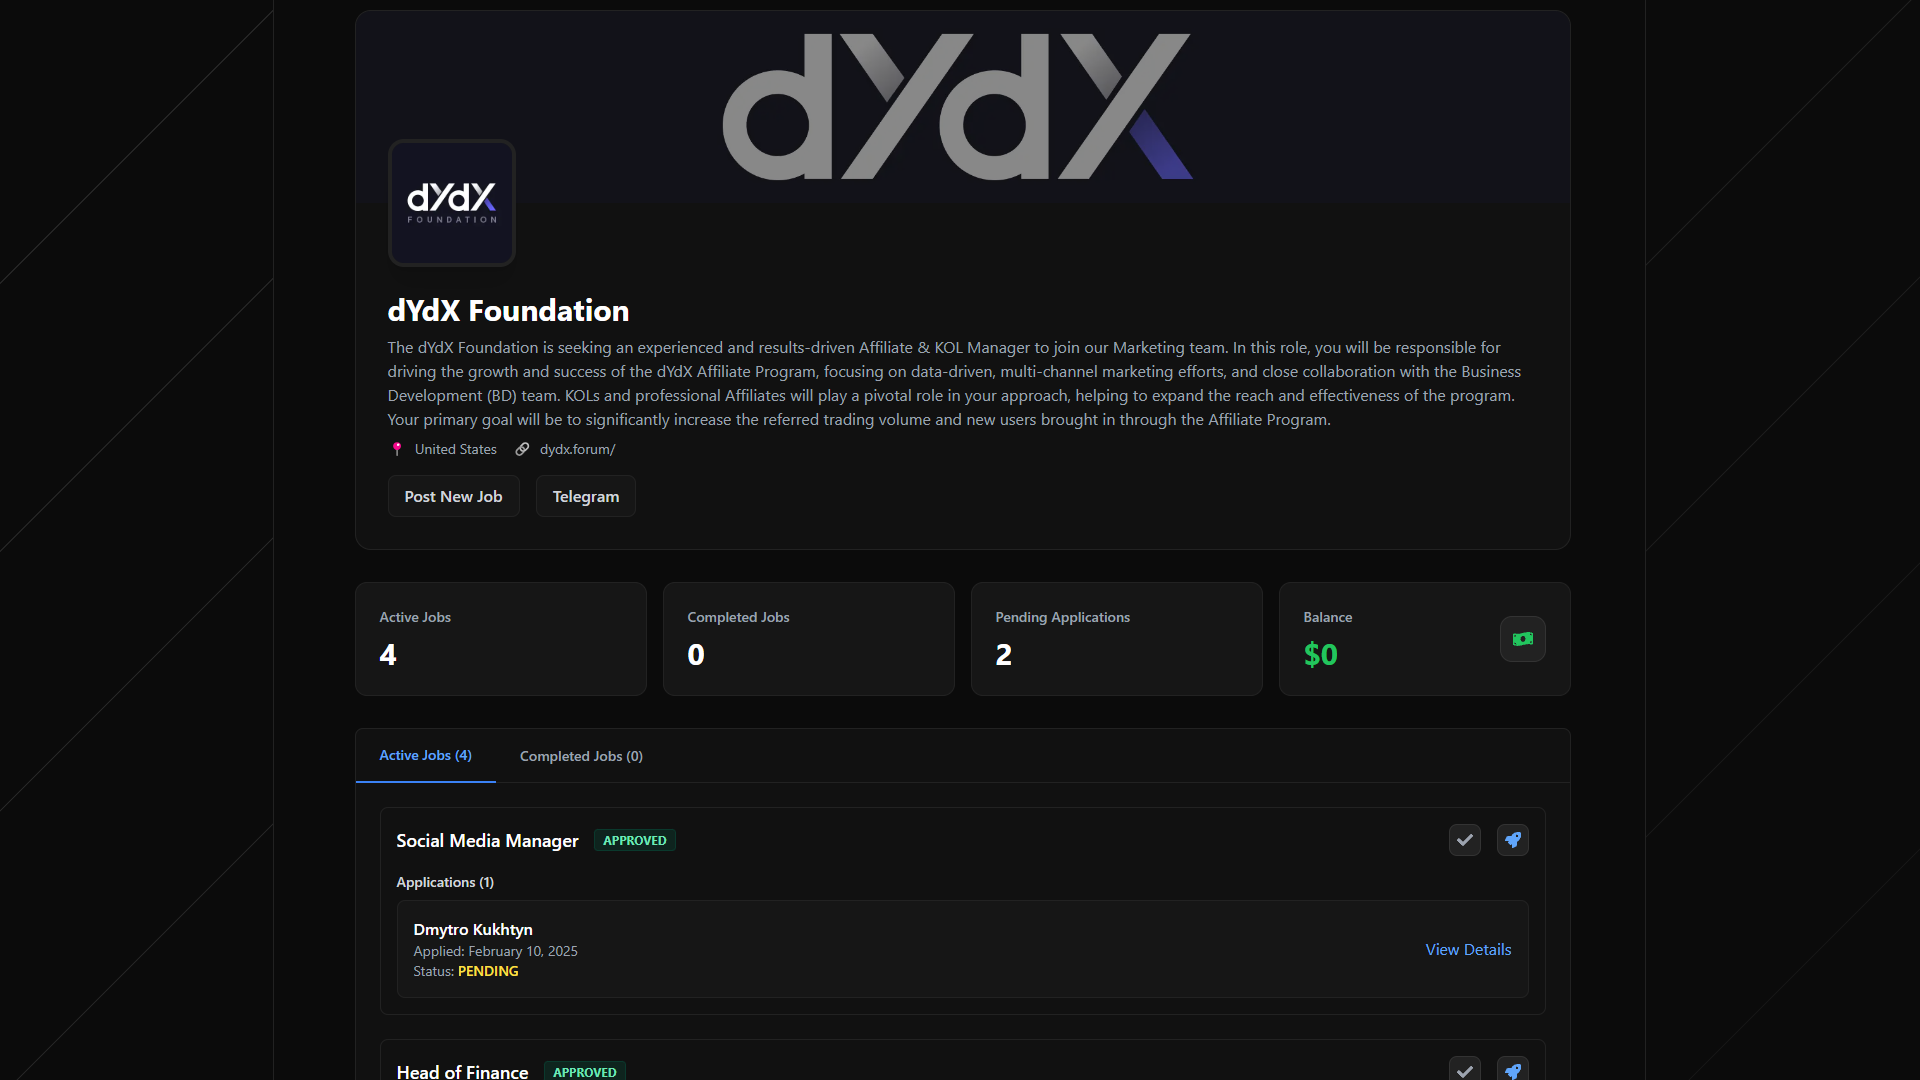Click the Pending Applications stat card
This screenshot has width=1920, height=1080.
tap(1117, 639)
